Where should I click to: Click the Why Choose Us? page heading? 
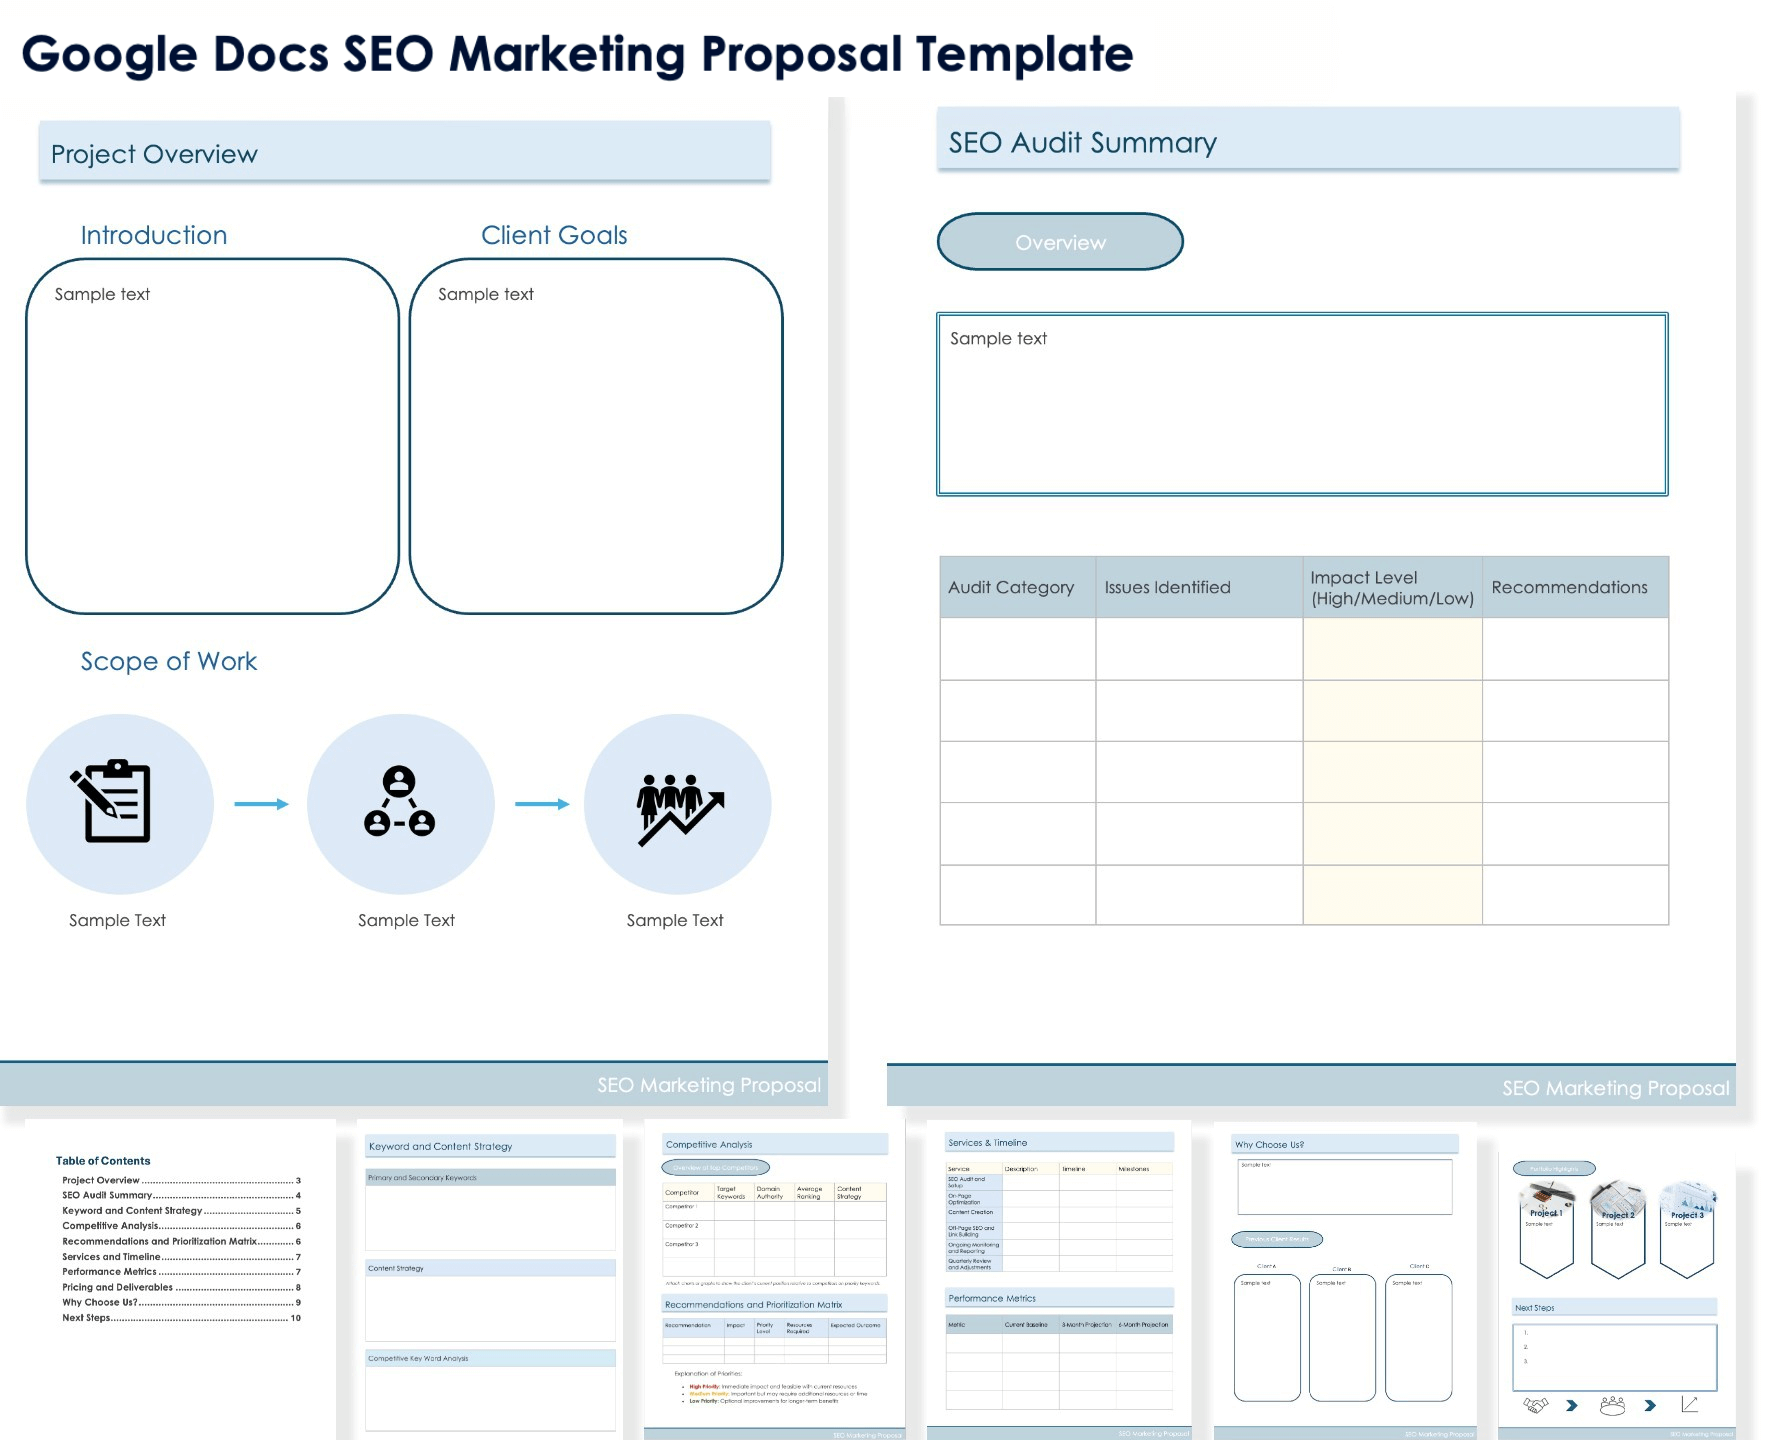tap(1345, 1144)
